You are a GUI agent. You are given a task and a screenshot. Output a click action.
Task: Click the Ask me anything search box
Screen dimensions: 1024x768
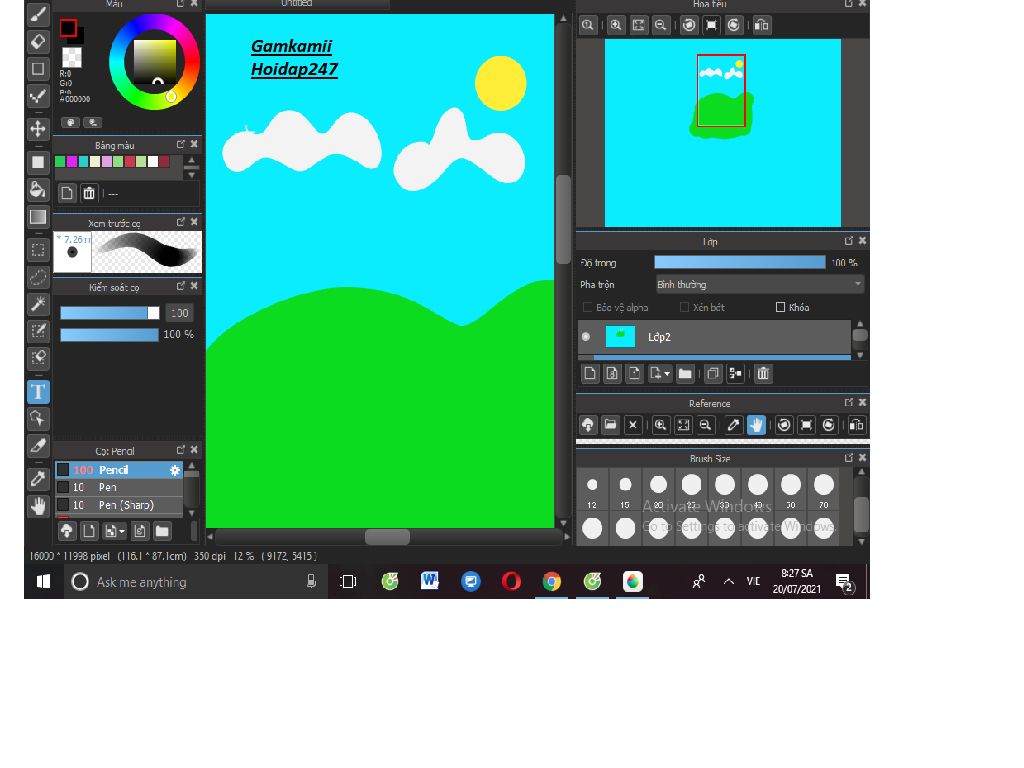(x=196, y=582)
